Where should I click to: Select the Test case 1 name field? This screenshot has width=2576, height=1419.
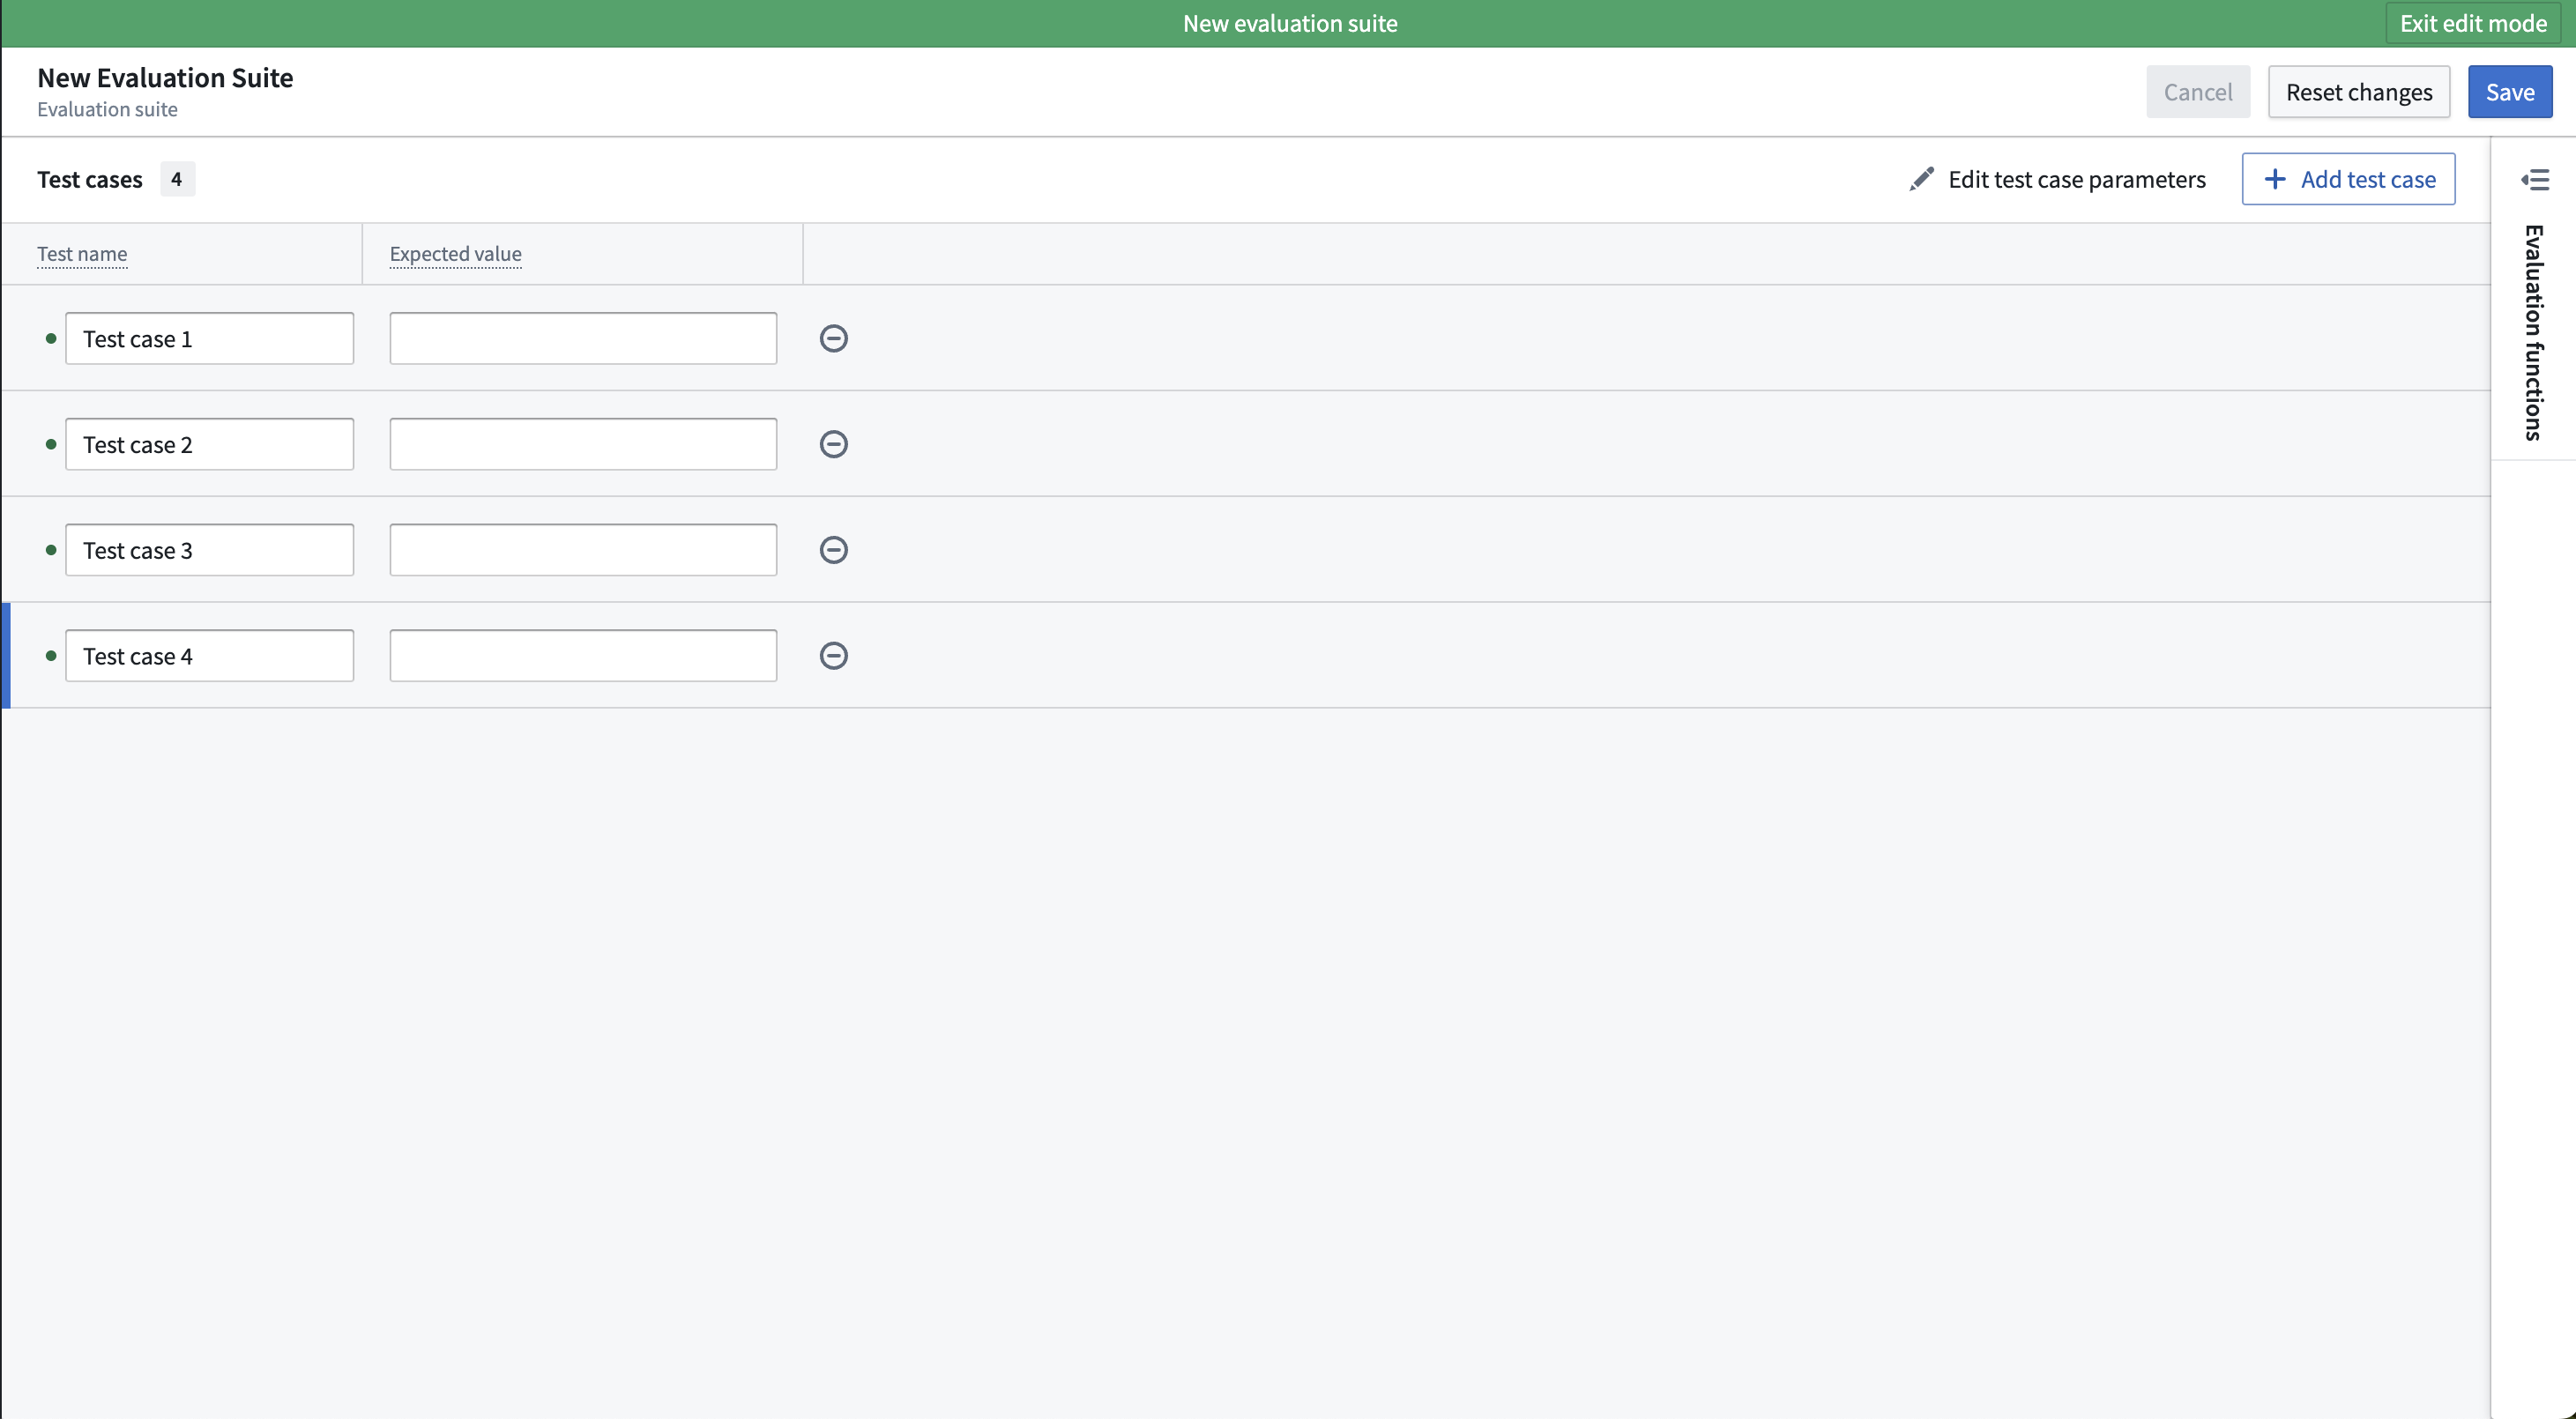pos(209,338)
